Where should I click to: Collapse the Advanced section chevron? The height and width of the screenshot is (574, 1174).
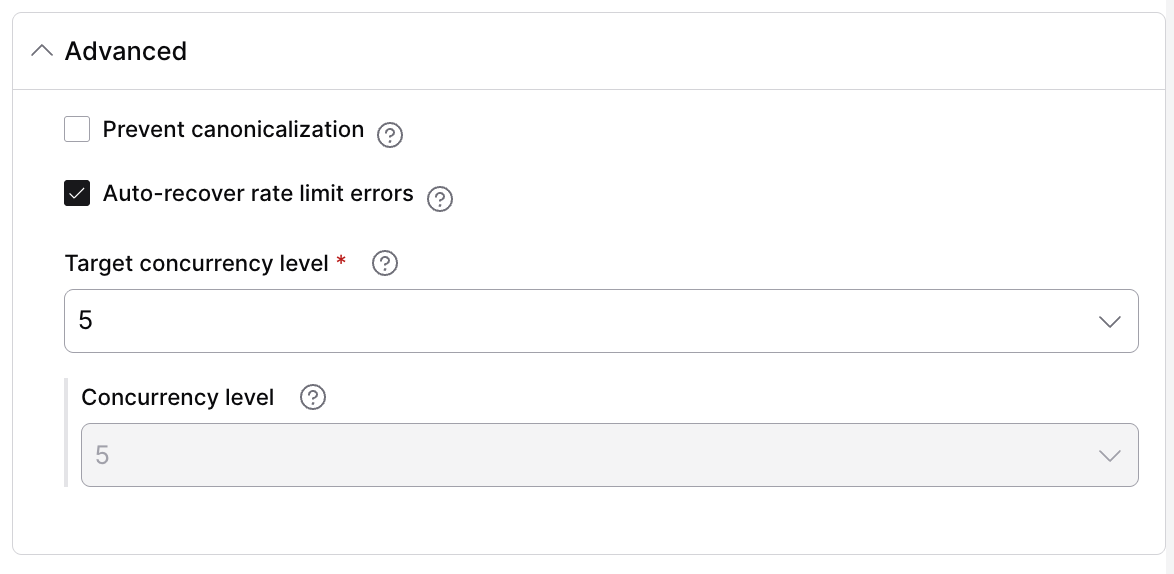(x=42, y=51)
